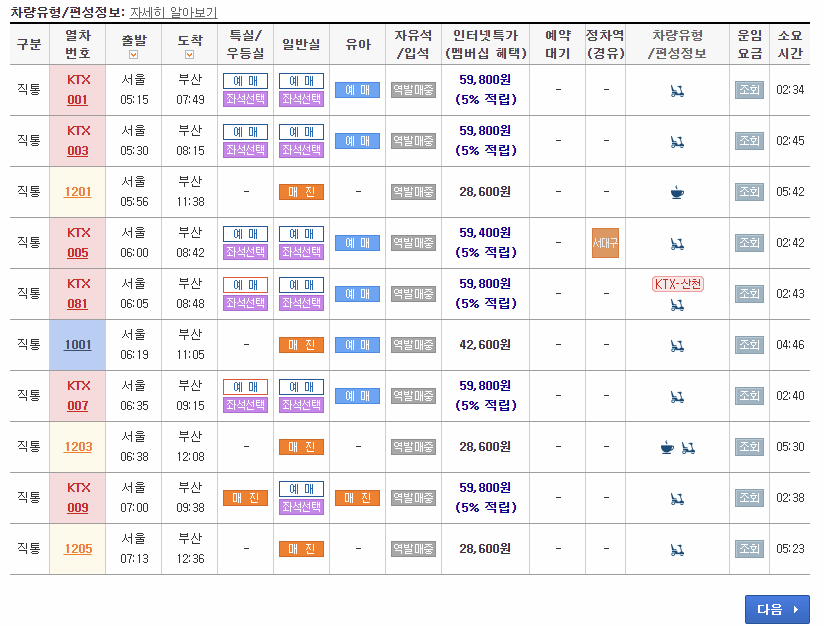Image resolution: width=824 pixels, height=626 pixels.
Task: Click the 조회 fare button on KTX 001 row
Action: coord(749,90)
